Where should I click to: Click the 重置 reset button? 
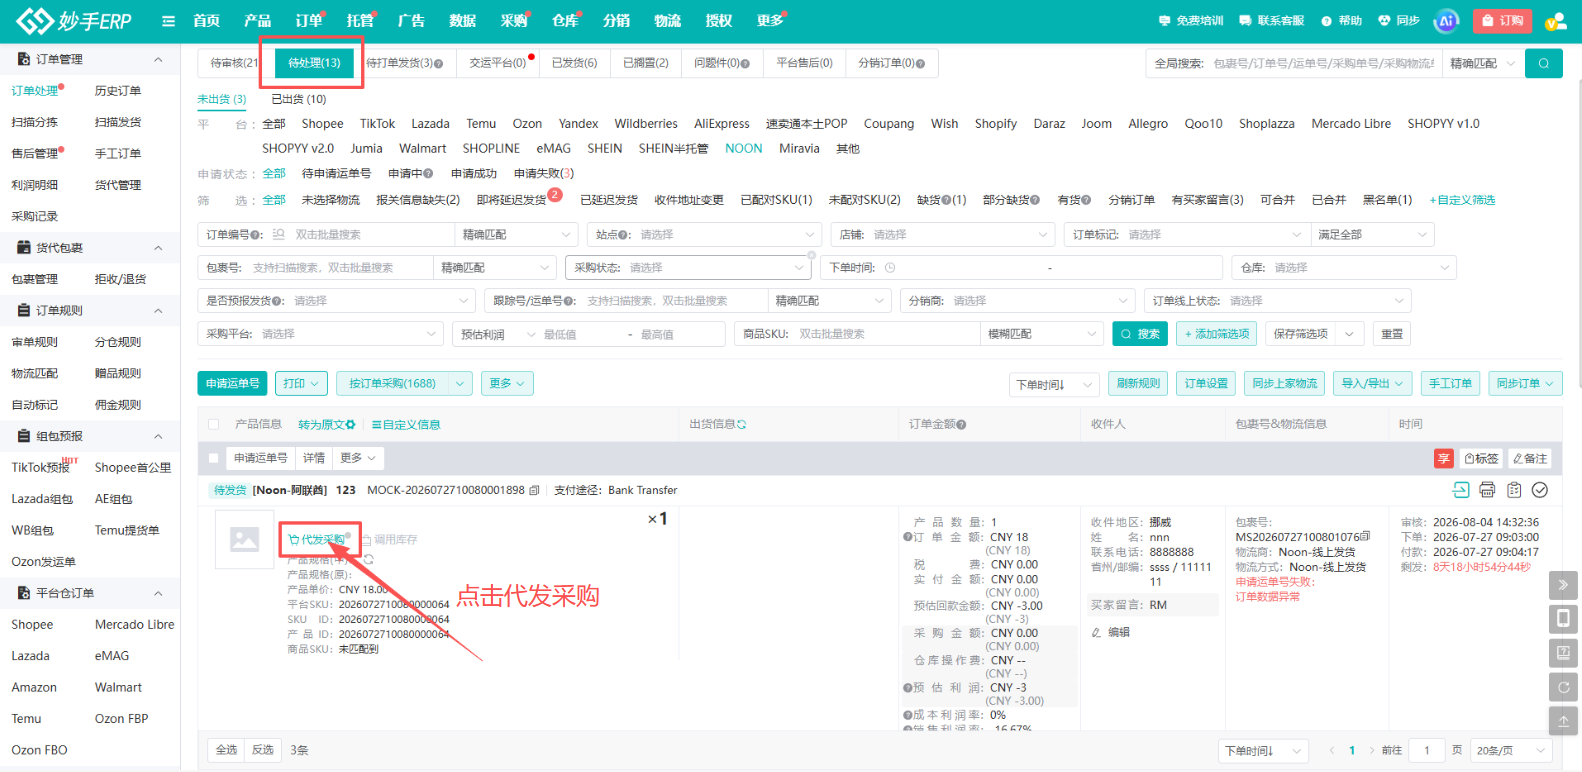(1392, 334)
